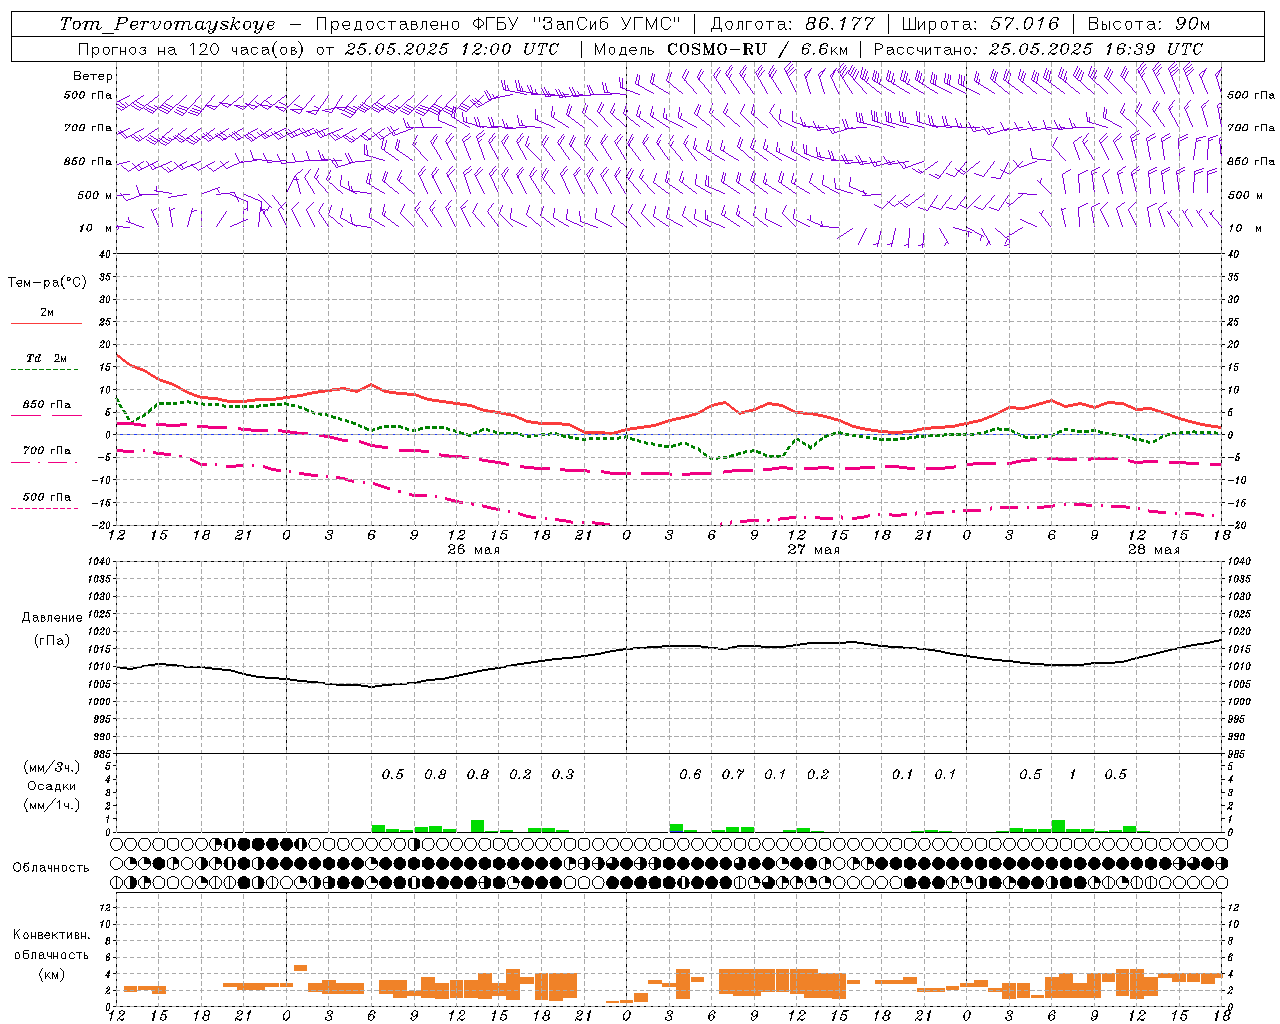Viewport: 1280px width, 1024px height.
Task: Click the (гПа) unit under Давление
Action: 52,641
